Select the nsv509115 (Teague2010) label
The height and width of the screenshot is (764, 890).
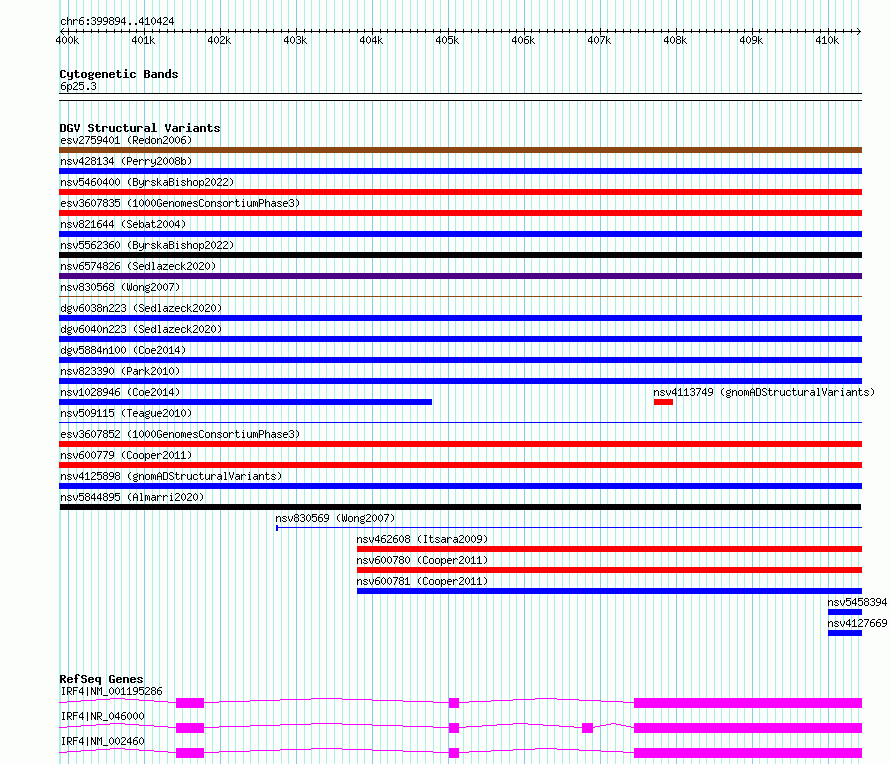[x=126, y=413]
